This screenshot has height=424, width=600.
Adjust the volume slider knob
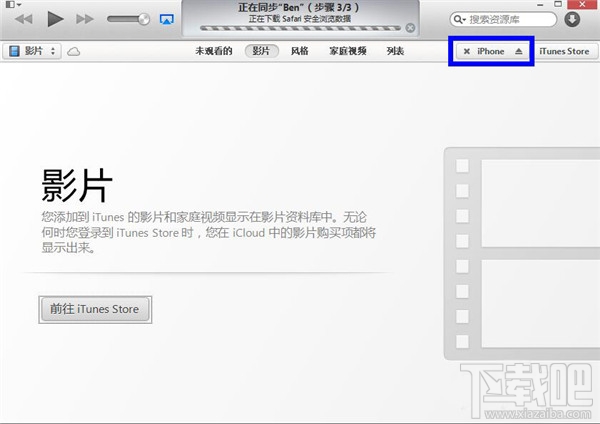pos(144,19)
